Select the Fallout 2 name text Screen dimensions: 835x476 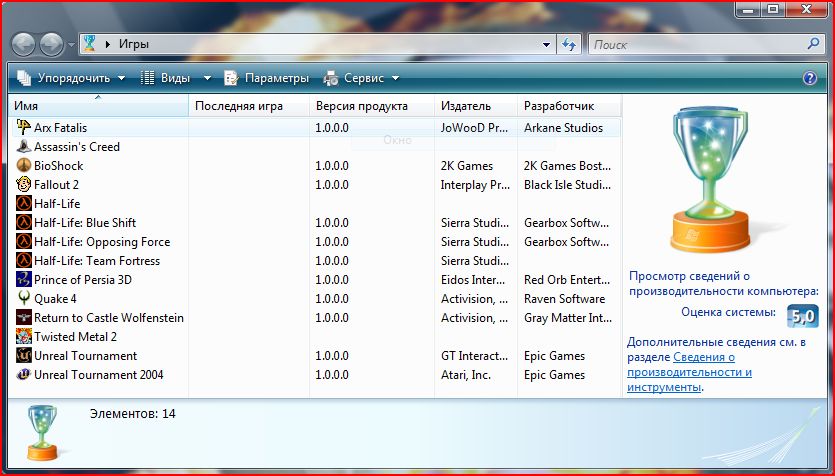(56, 185)
